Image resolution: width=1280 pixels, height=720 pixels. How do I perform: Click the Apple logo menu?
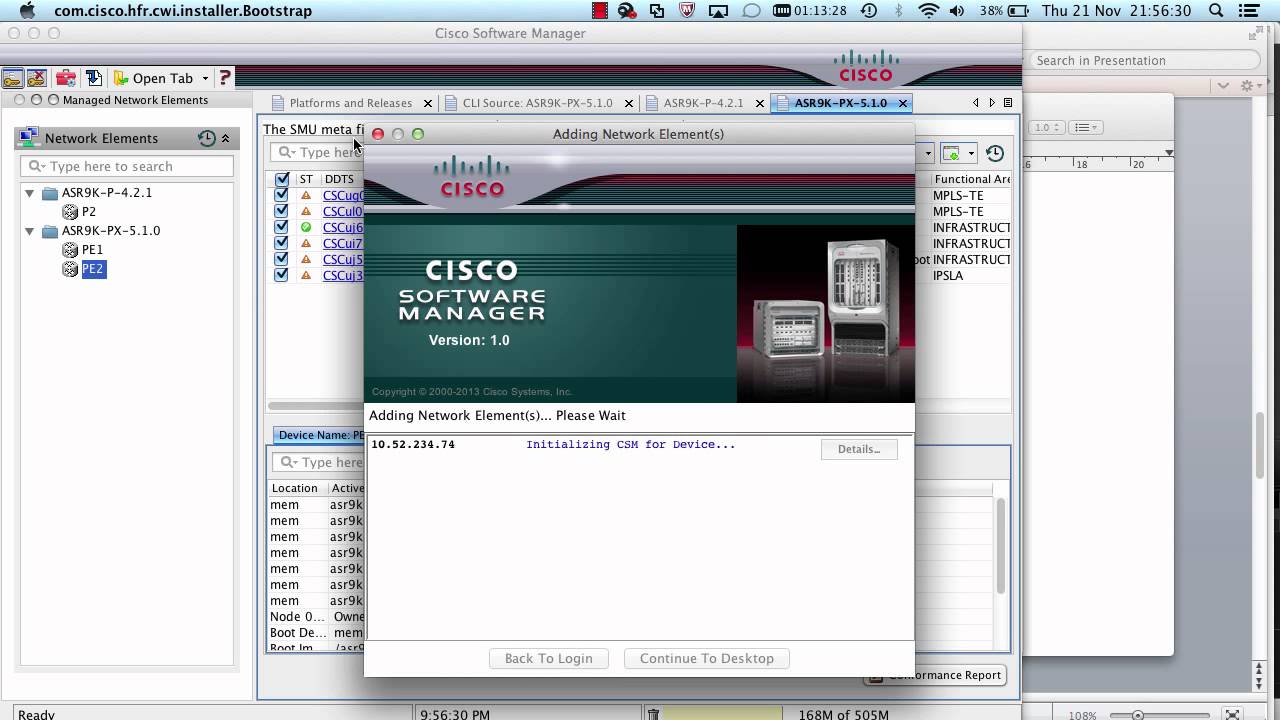[x=27, y=11]
